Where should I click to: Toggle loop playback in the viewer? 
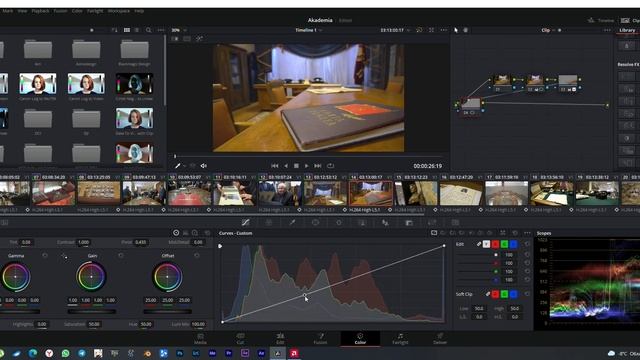click(x=331, y=166)
